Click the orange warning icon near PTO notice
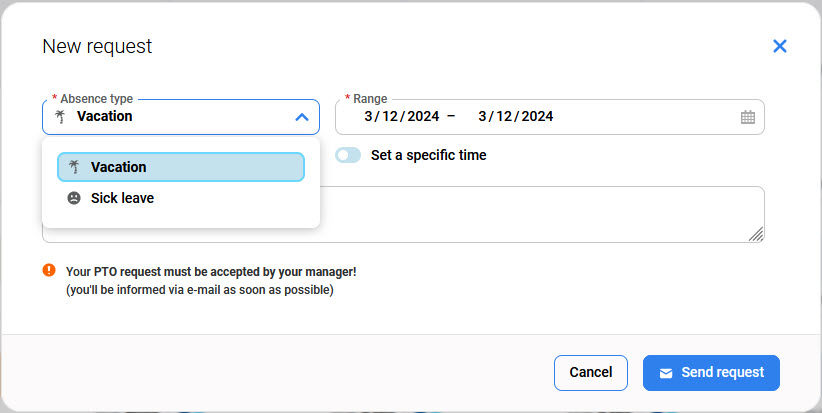Image resolution: width=822 pixels, height=413 pixels. pos(49,270)
